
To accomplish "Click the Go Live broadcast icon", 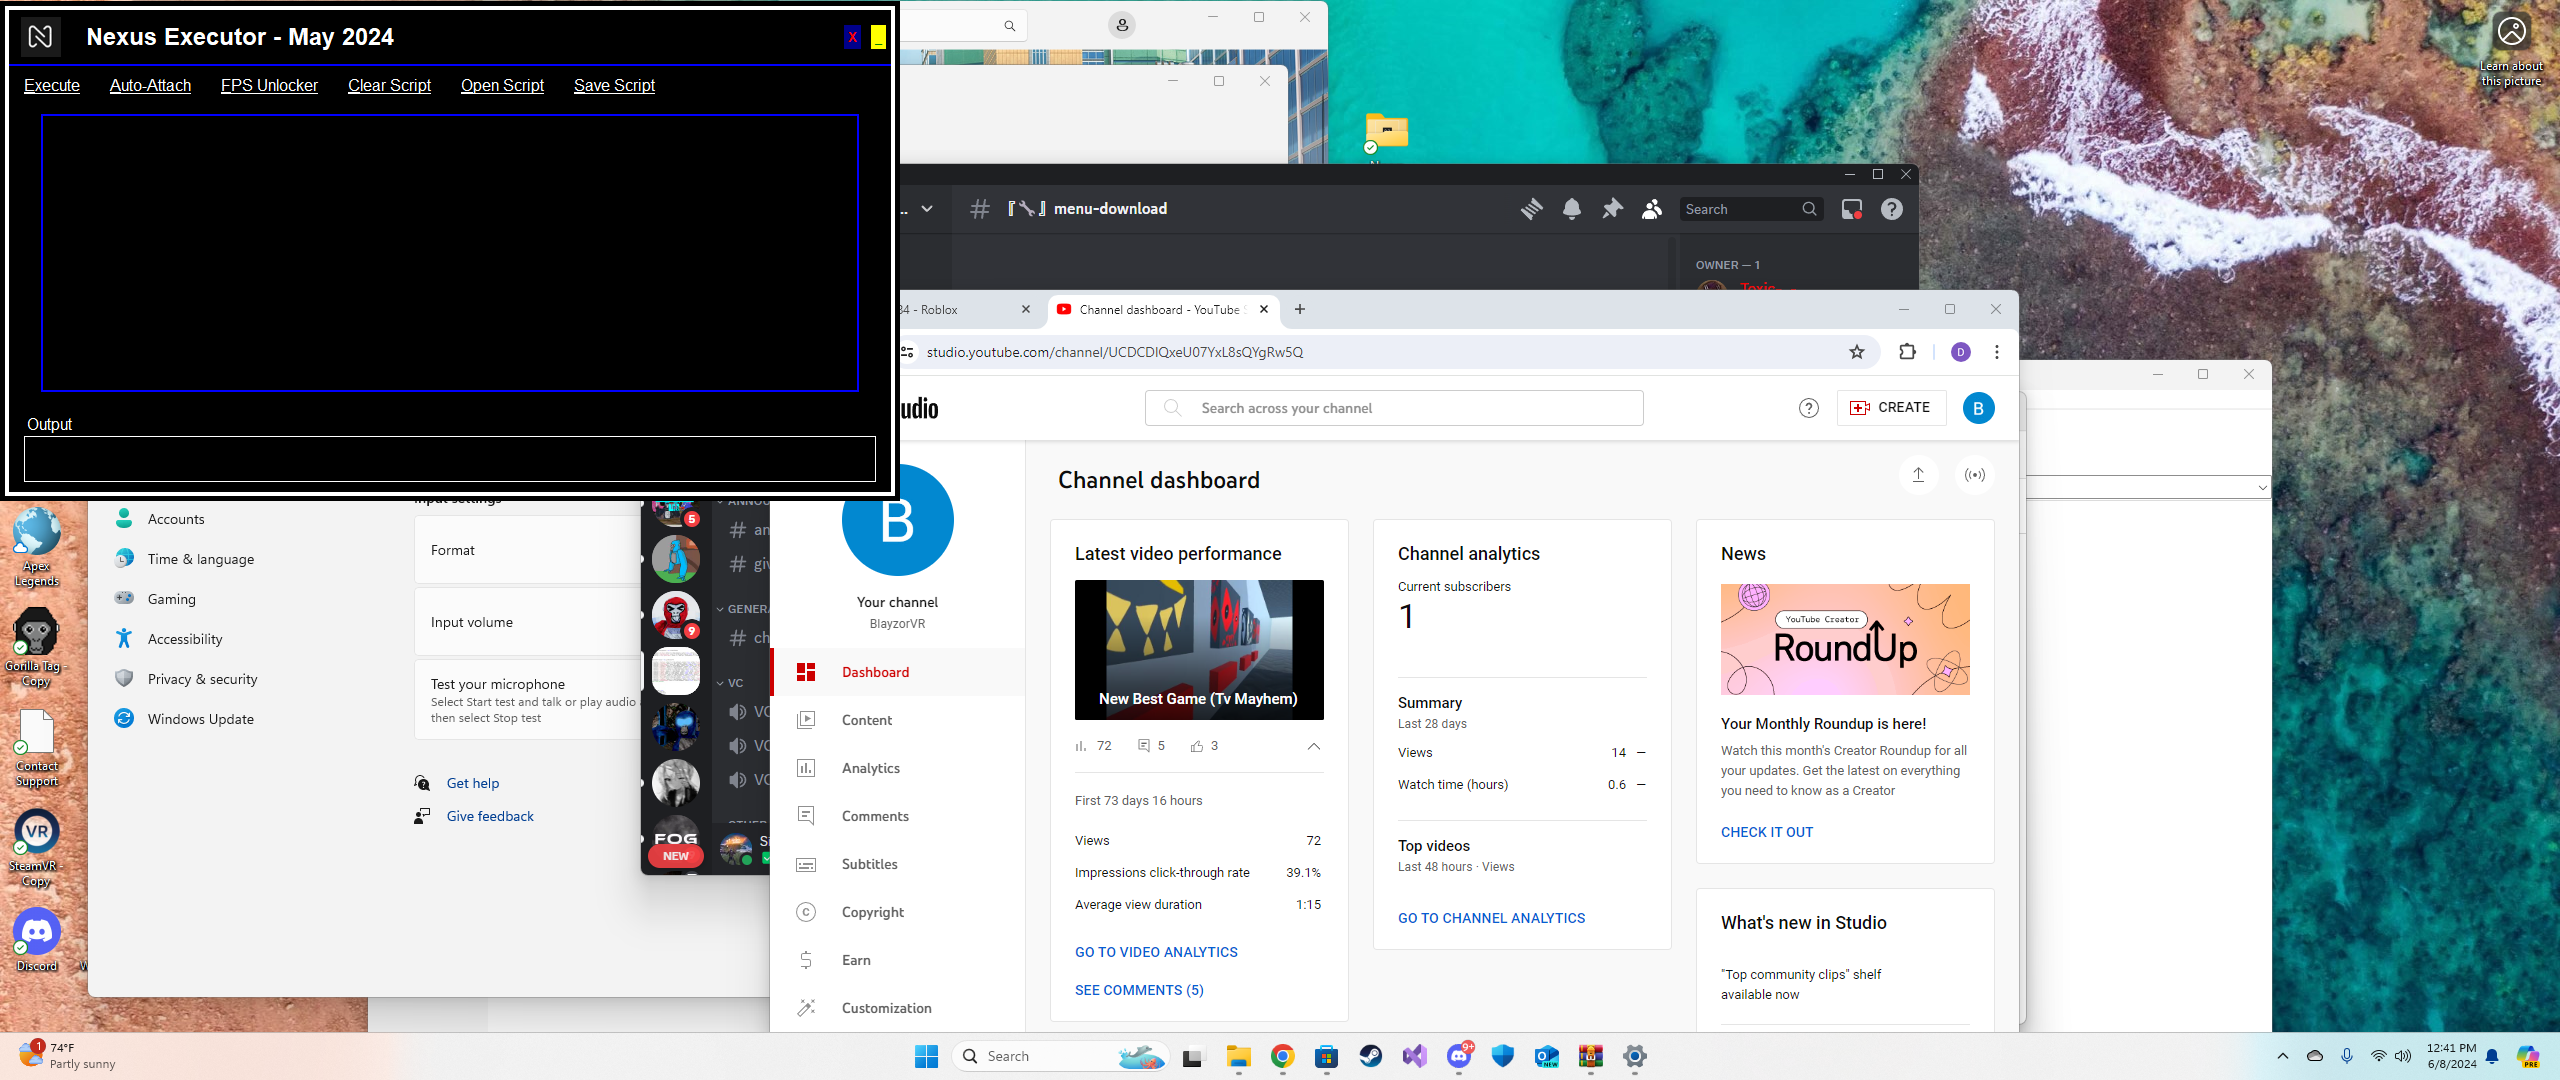I will (1975, 475).
